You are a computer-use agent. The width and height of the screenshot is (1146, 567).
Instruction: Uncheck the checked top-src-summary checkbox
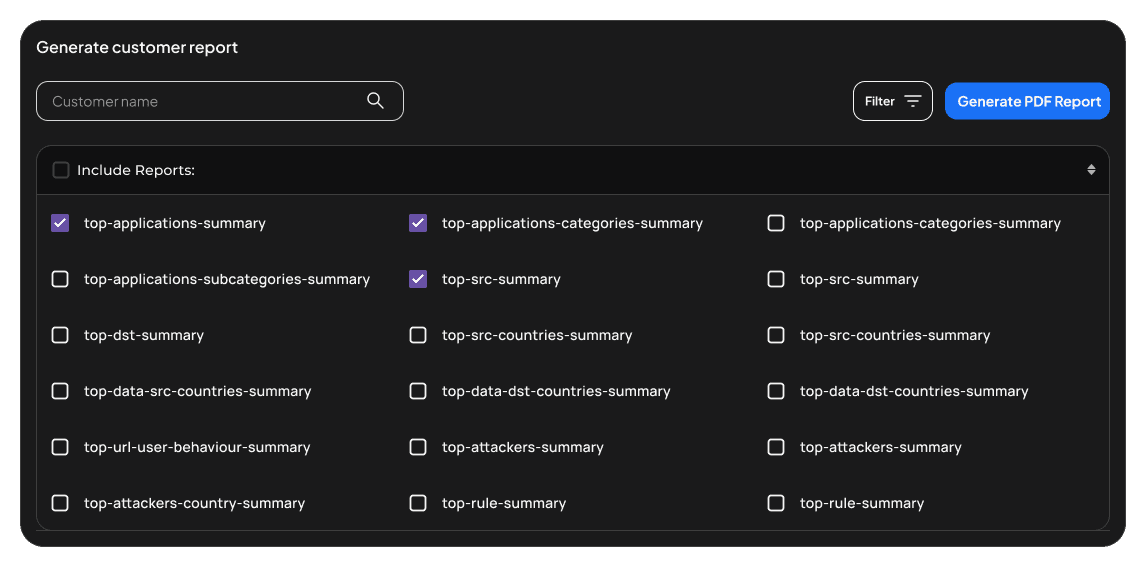click(418, 279)
